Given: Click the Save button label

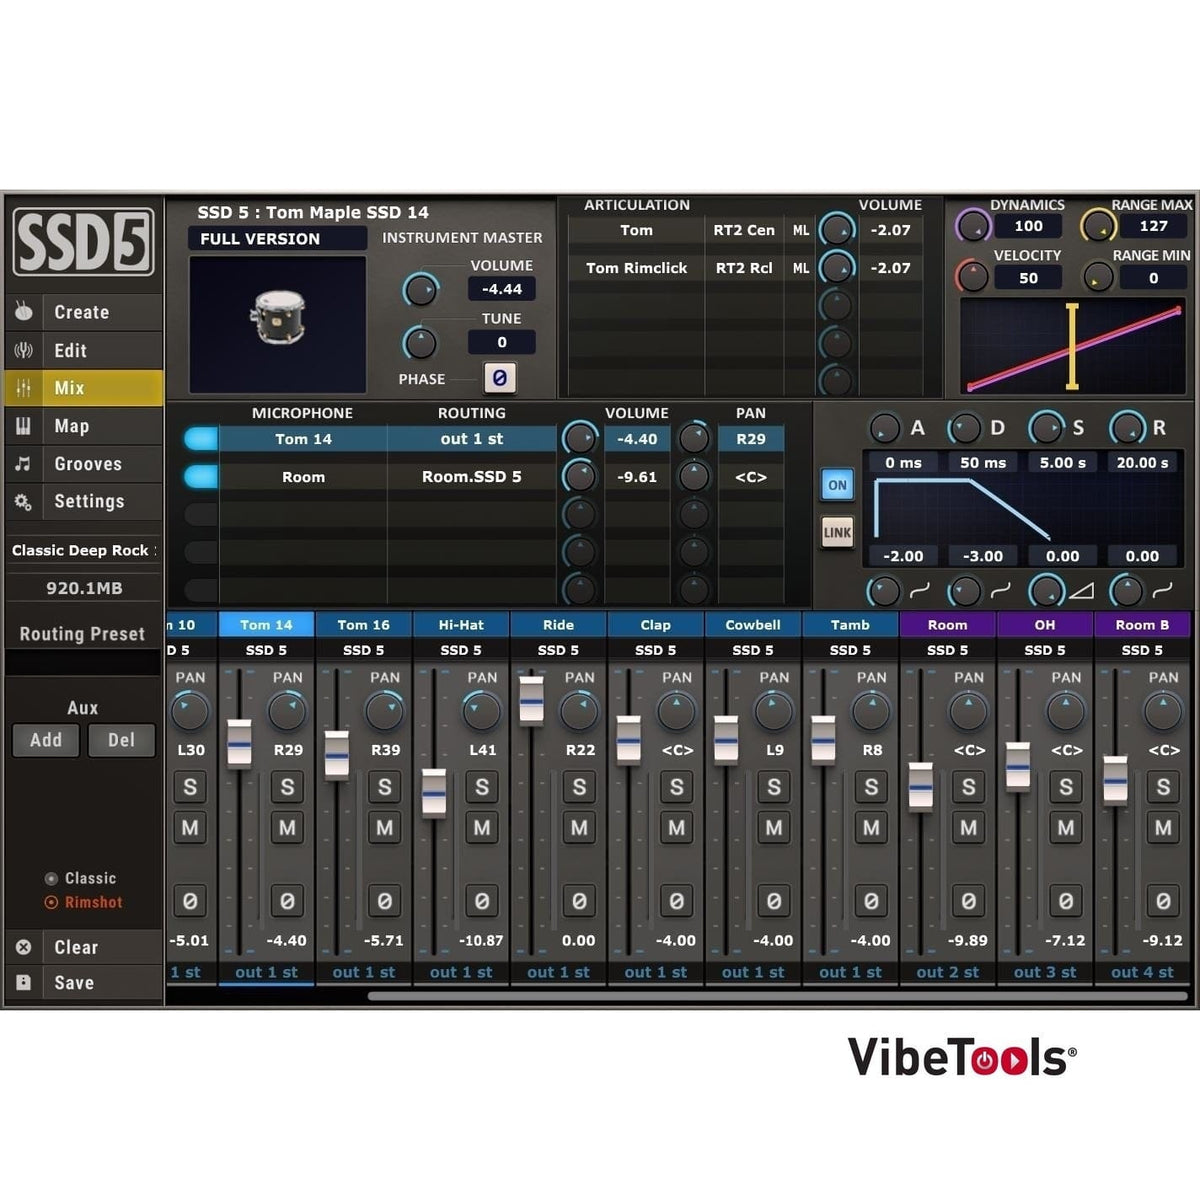Looking at the screenshot, I should [74, 983].
